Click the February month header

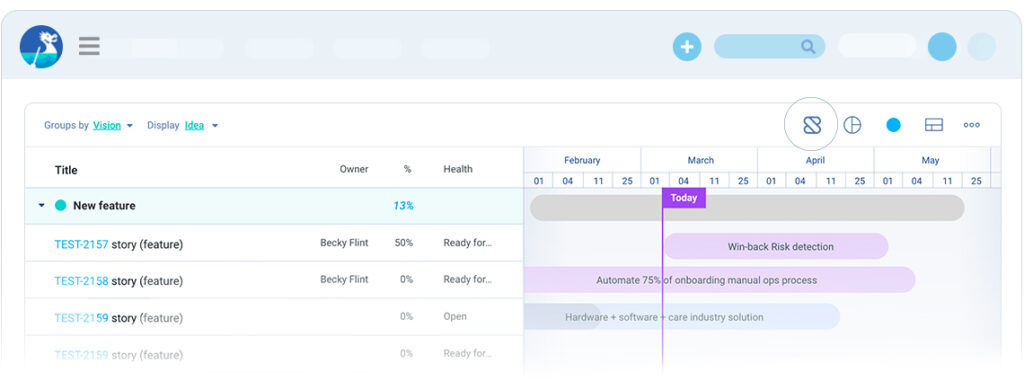[x=582, y=160]
